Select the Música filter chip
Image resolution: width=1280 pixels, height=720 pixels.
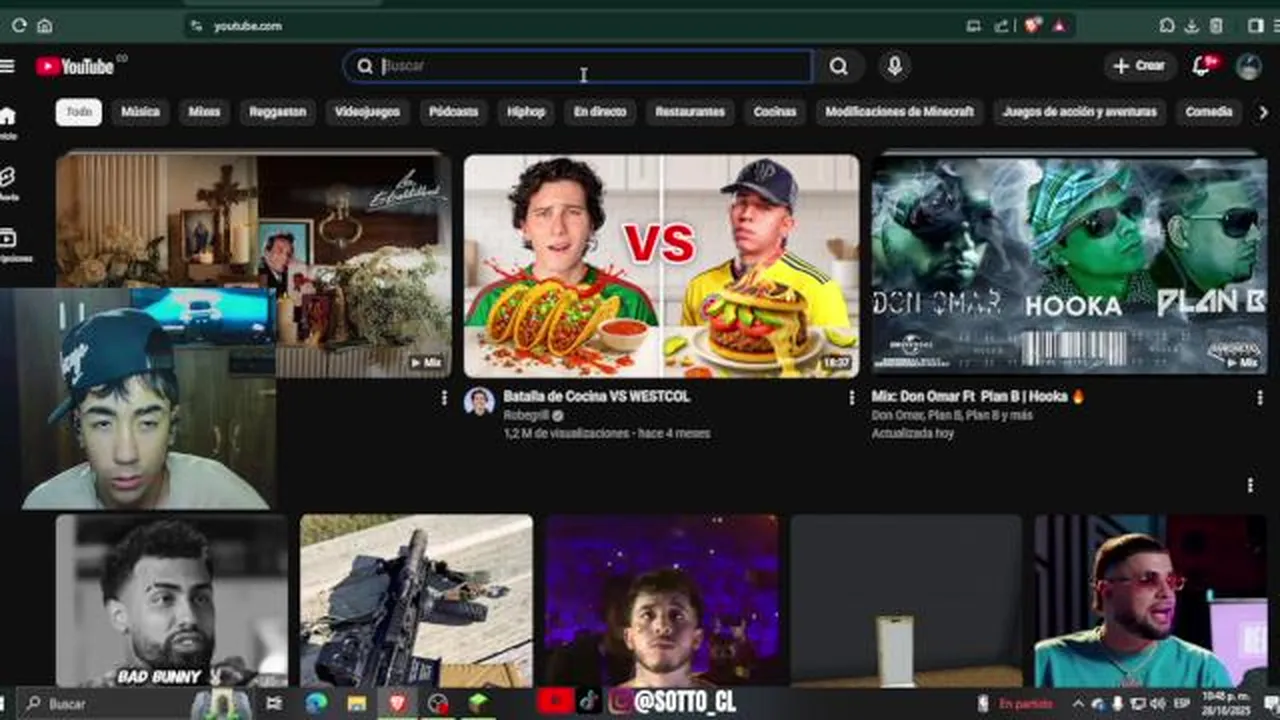140,112
